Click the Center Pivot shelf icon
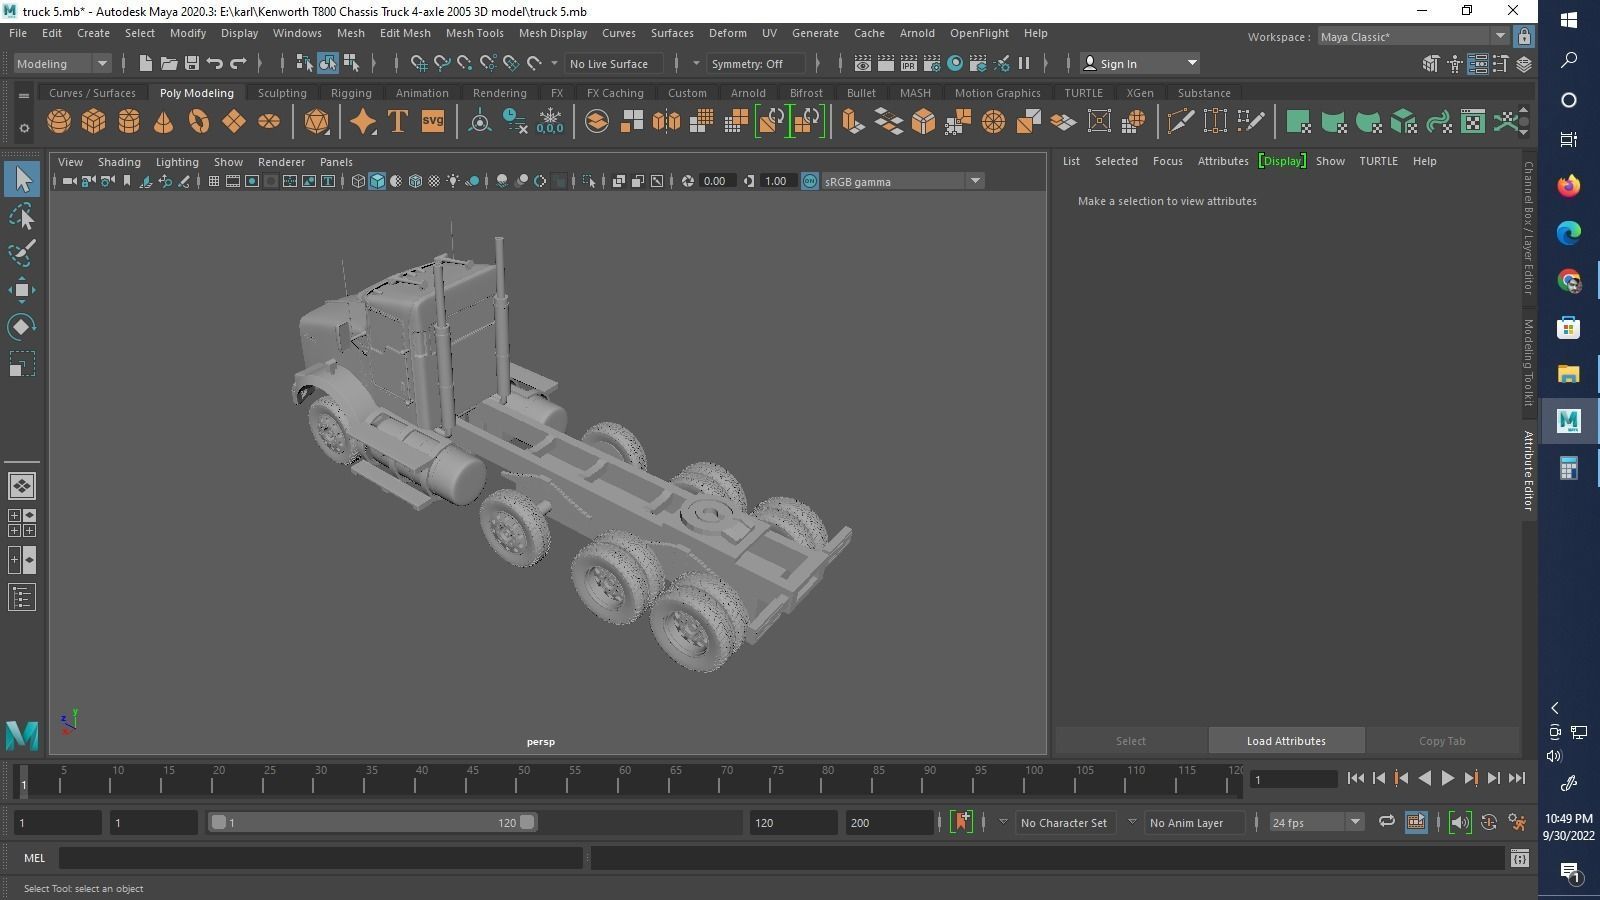 (480, 122)
